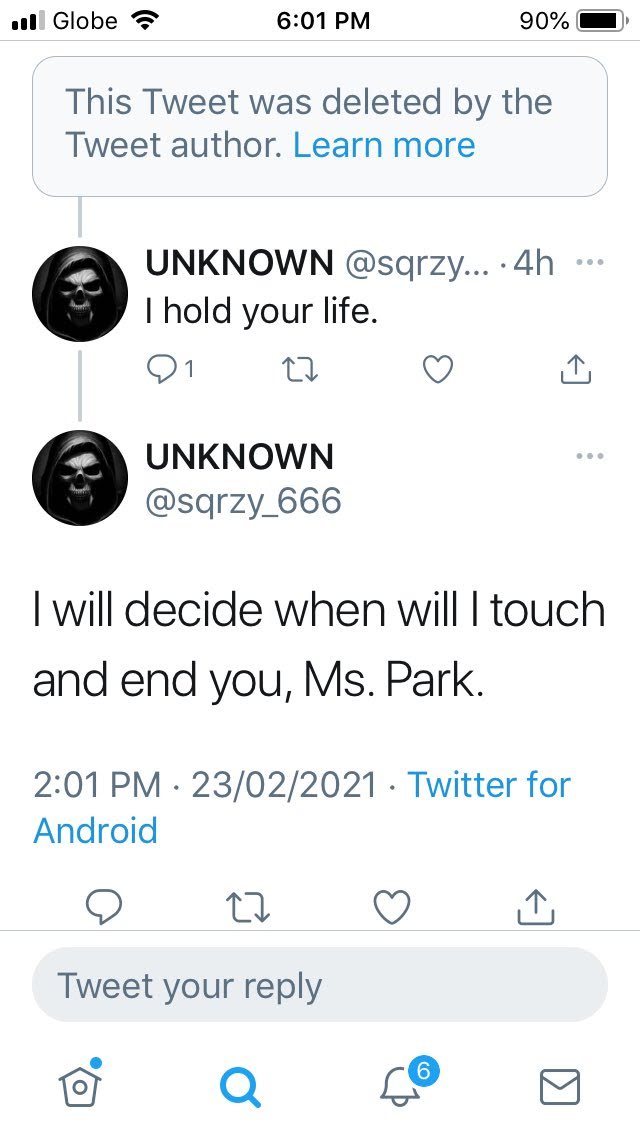The image size is (640, 1136).
Task: Reply to the parent 'I hold your life' tweet
Action: [x=163, y=370]
